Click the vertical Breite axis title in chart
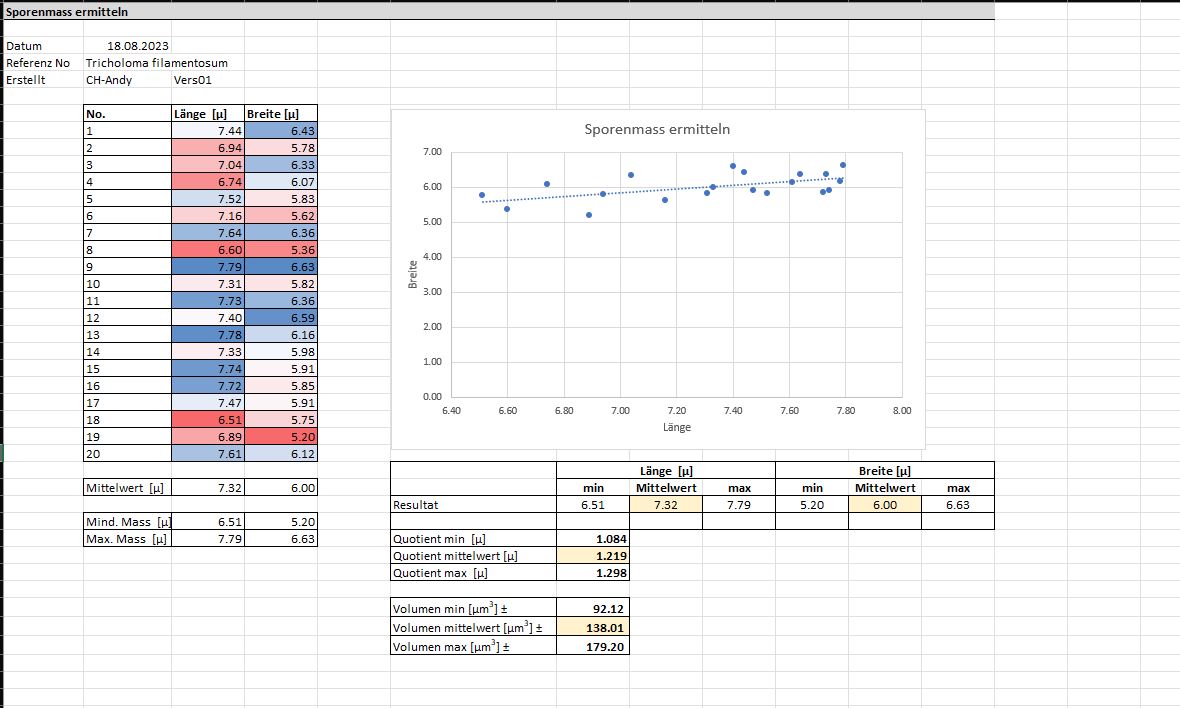1180x708 pixels. coord(412,274)
